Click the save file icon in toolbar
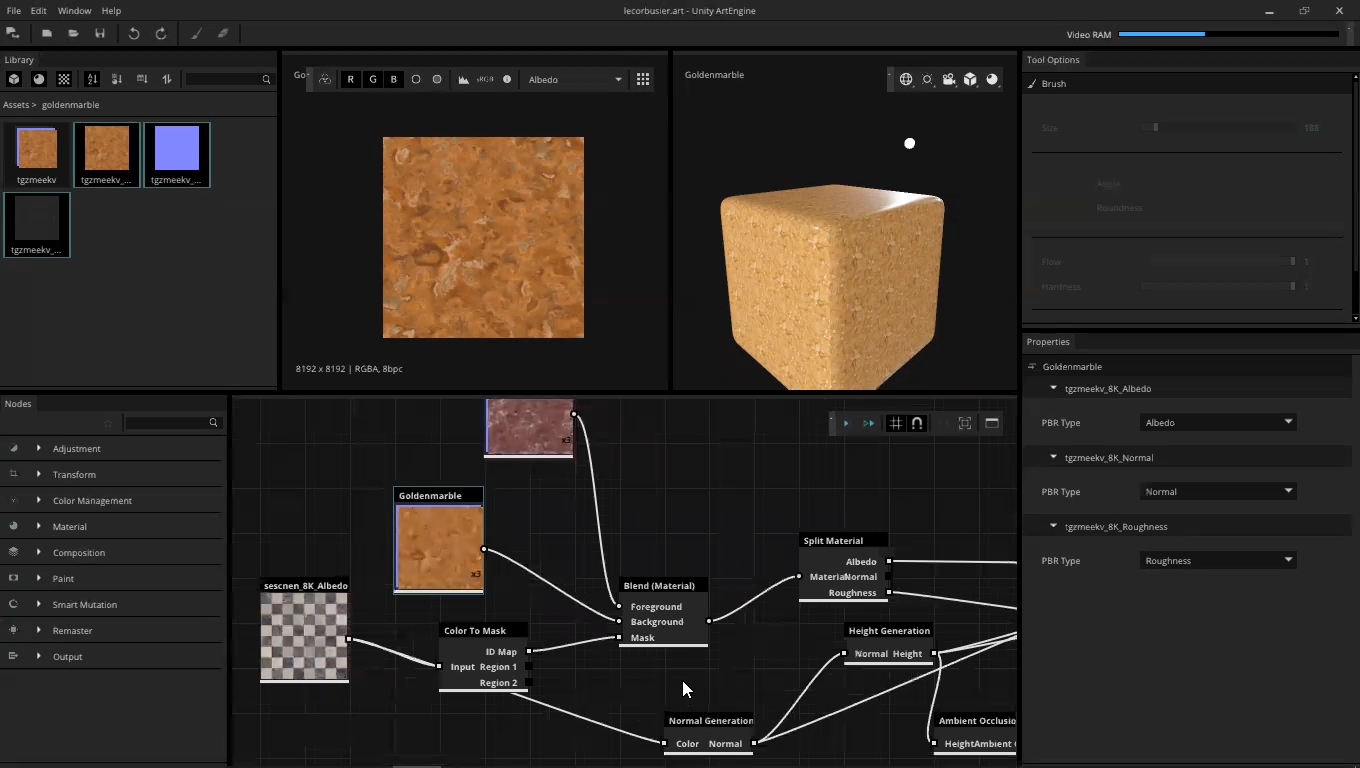This screenshot has height=768, width=1360. pos(100,33)
